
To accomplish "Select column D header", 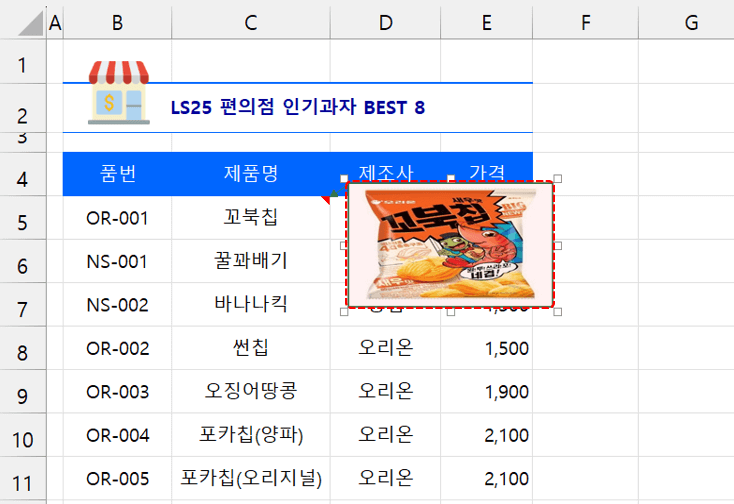I will point(385,22).
